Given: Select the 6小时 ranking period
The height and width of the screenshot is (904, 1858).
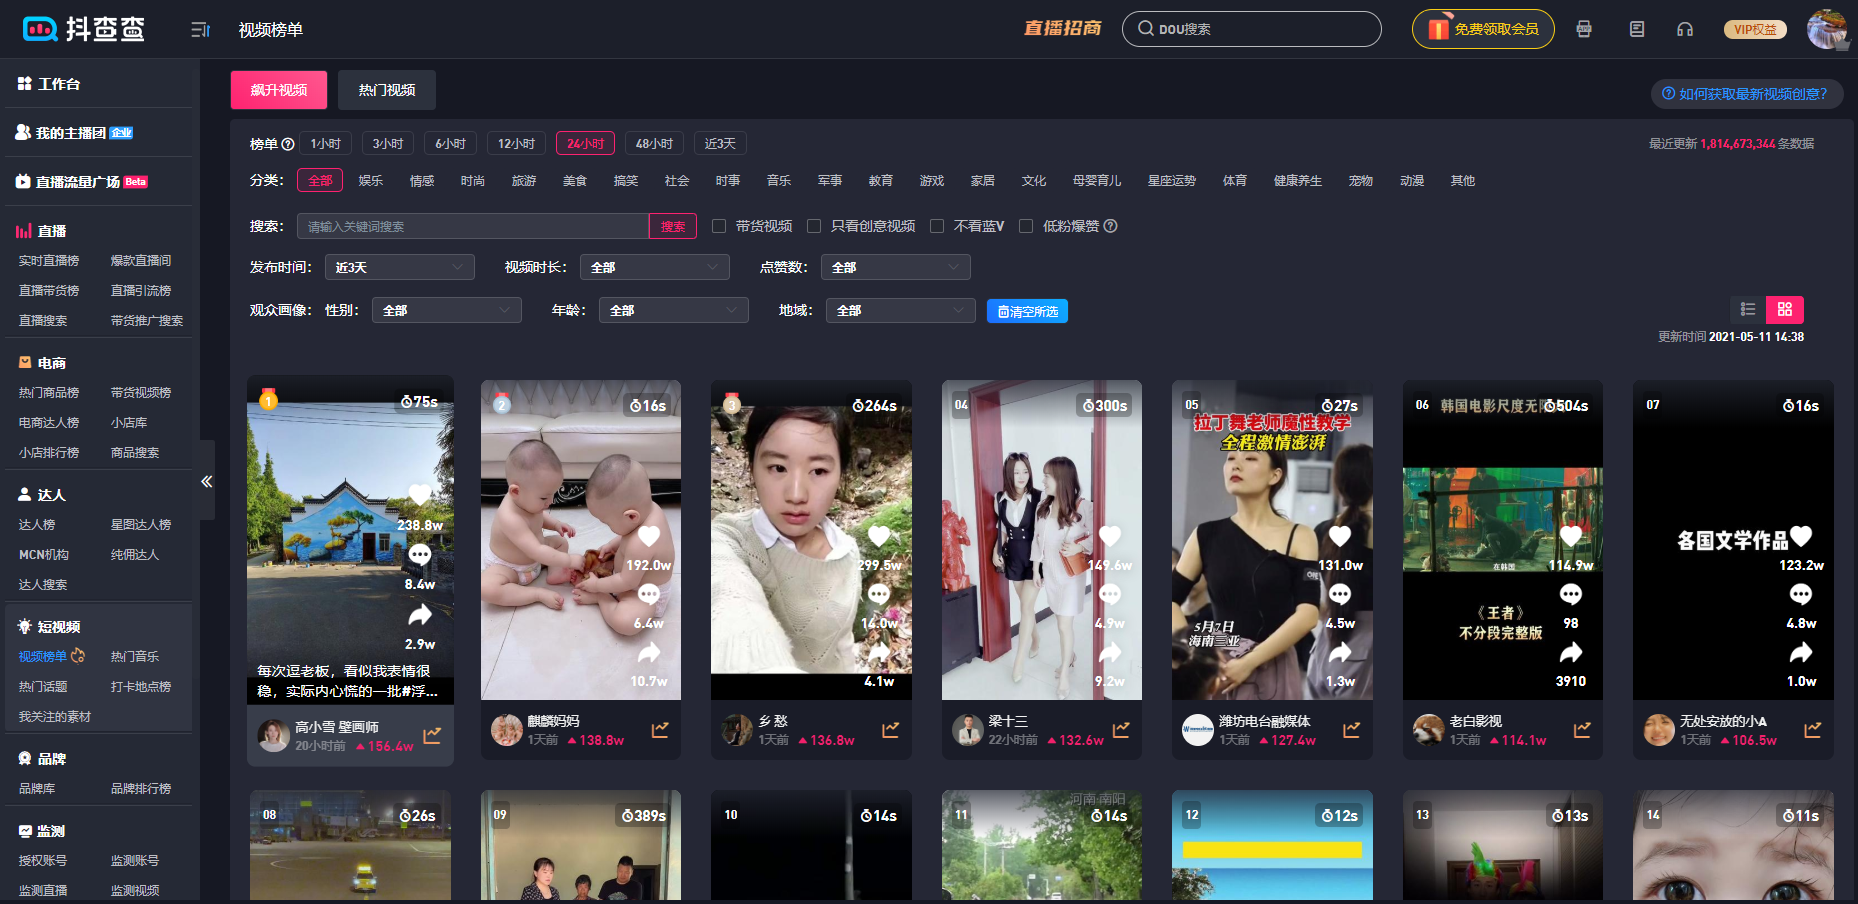Looking at the screenshot, I should [451, 144].
